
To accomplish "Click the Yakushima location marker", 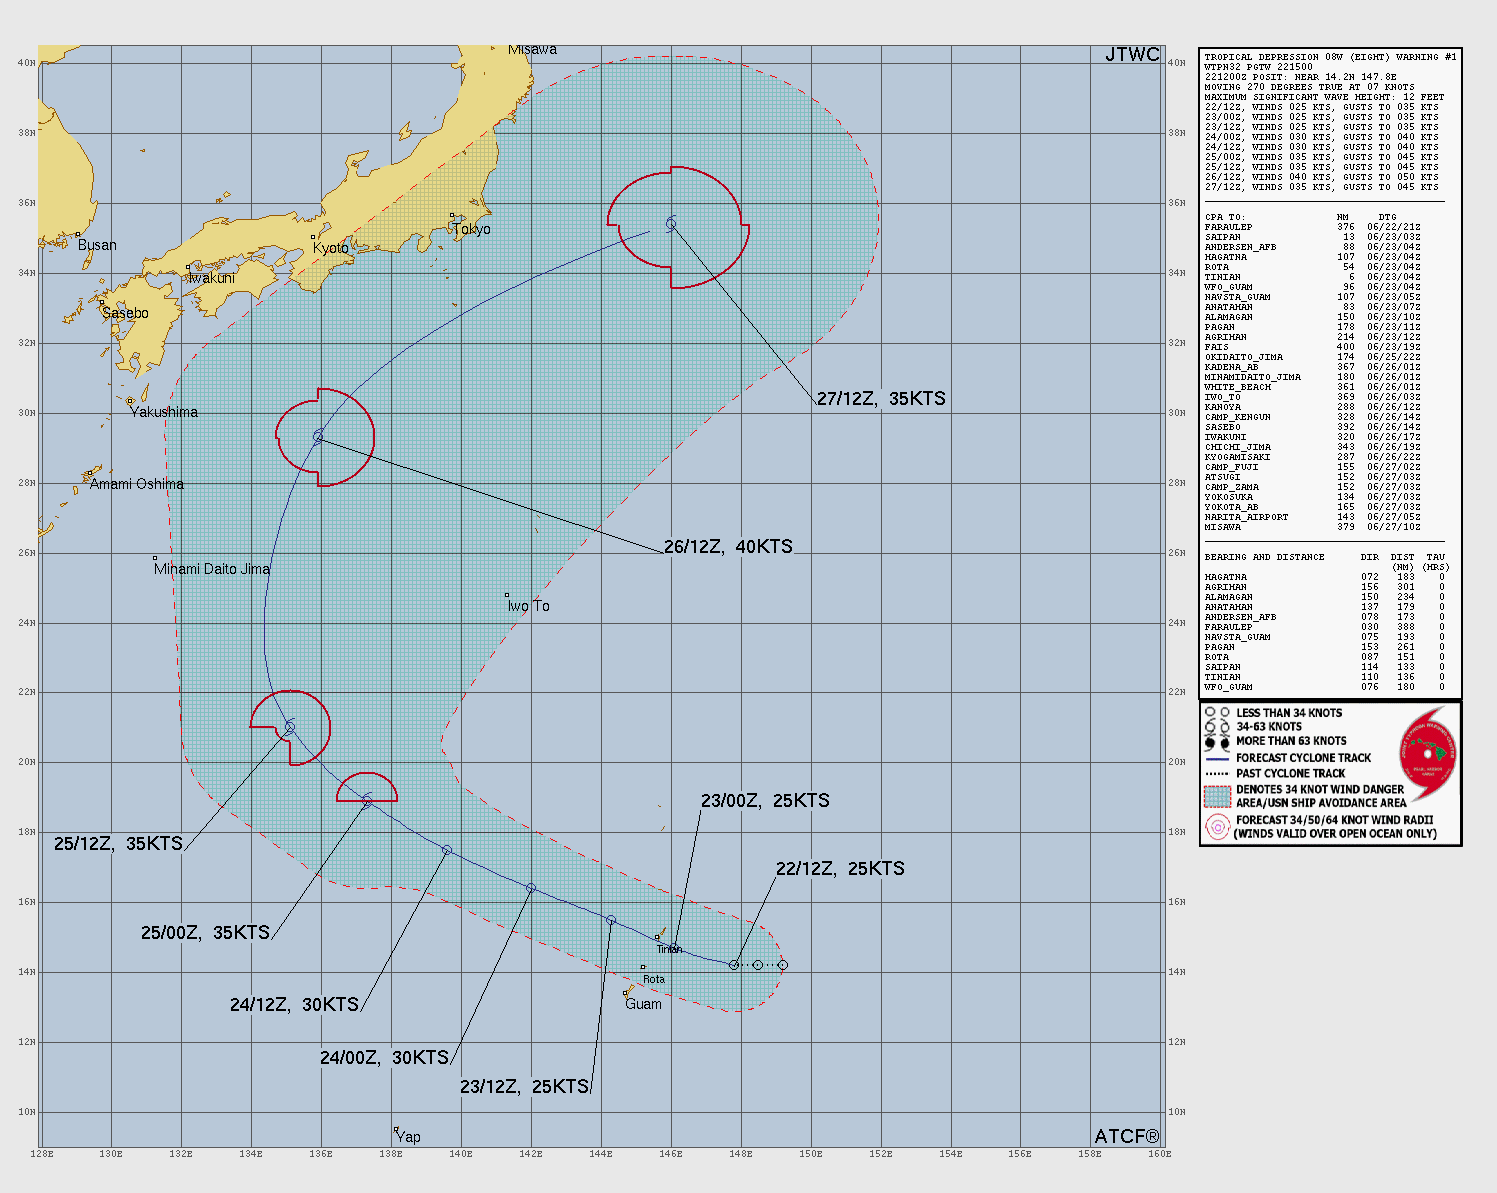I will pos(130,401).
